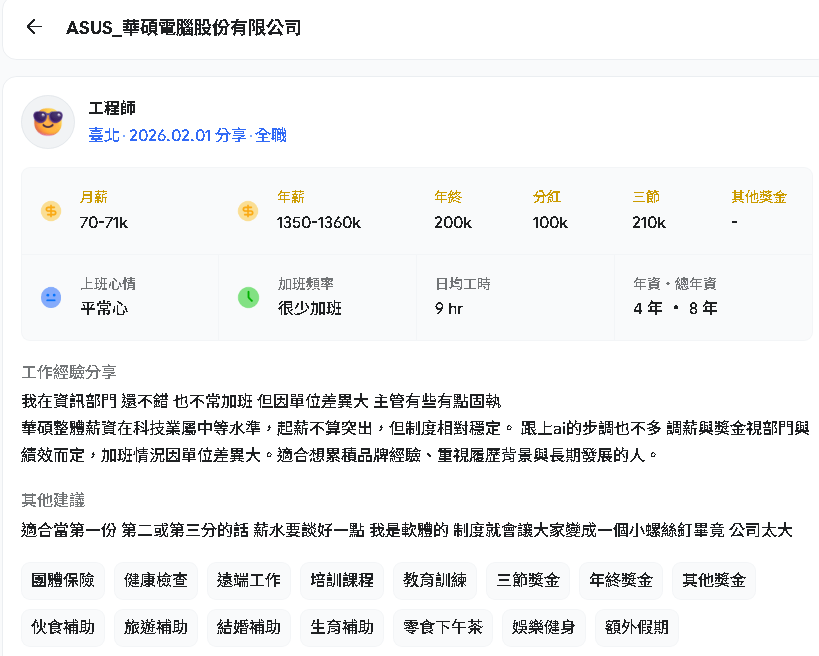This screenshot has width=819, height=656.
Task: Click the 其他獎金 tag chip
Action: 714,580
